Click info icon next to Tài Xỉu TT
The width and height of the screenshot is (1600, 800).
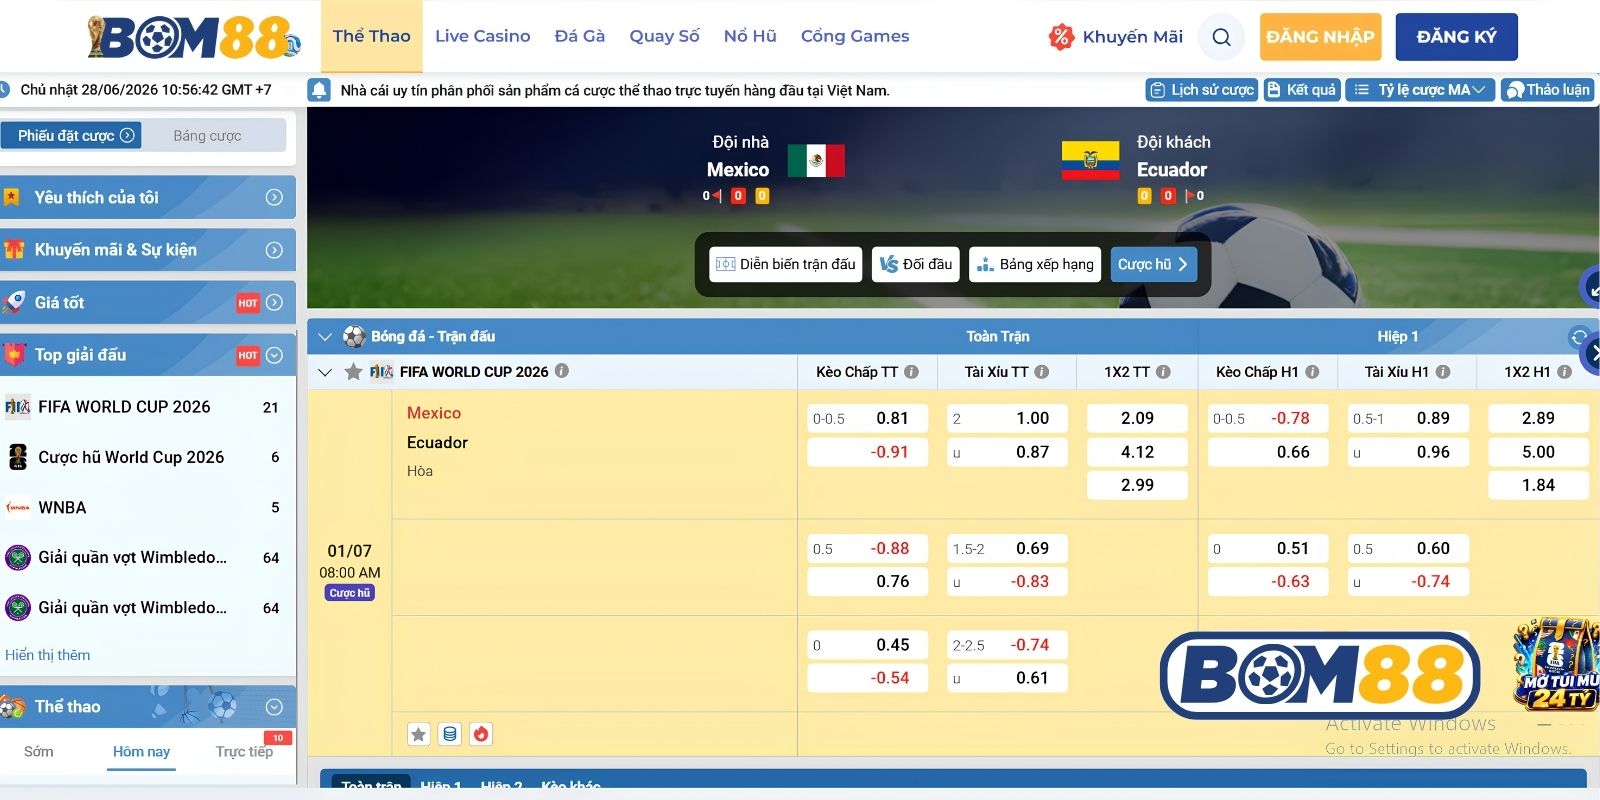[x=1041, y=372]
